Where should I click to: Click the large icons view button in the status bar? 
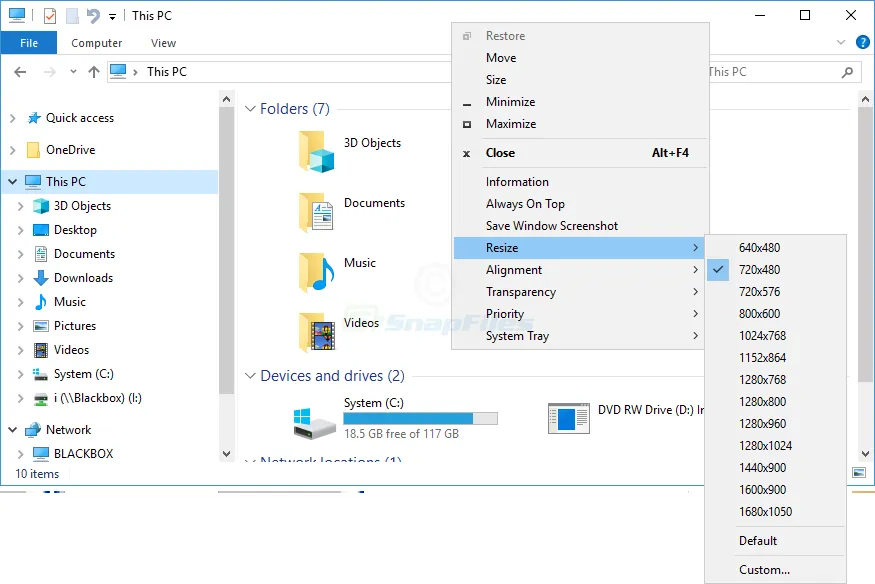(859, 473)
